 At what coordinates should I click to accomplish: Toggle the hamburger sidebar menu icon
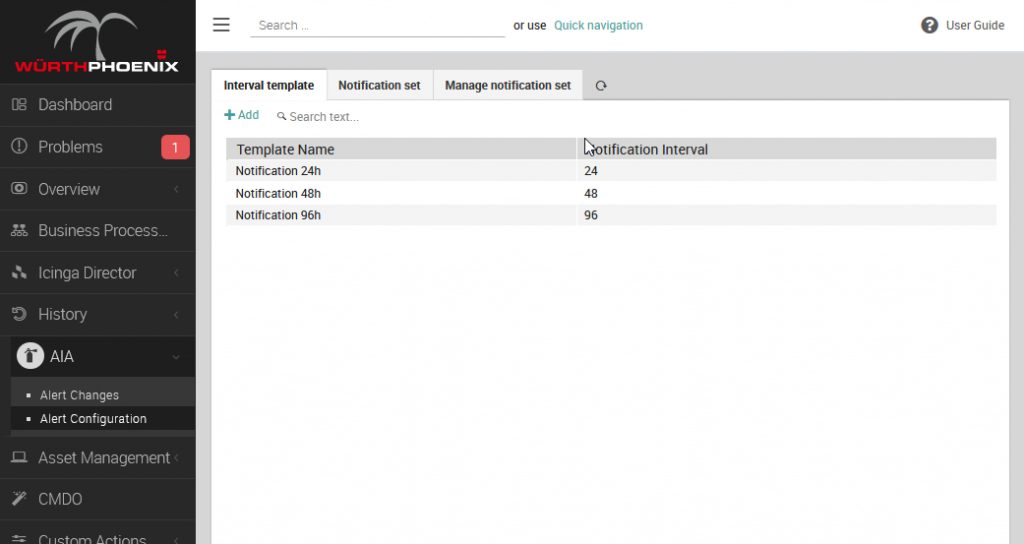click(221, 25)
